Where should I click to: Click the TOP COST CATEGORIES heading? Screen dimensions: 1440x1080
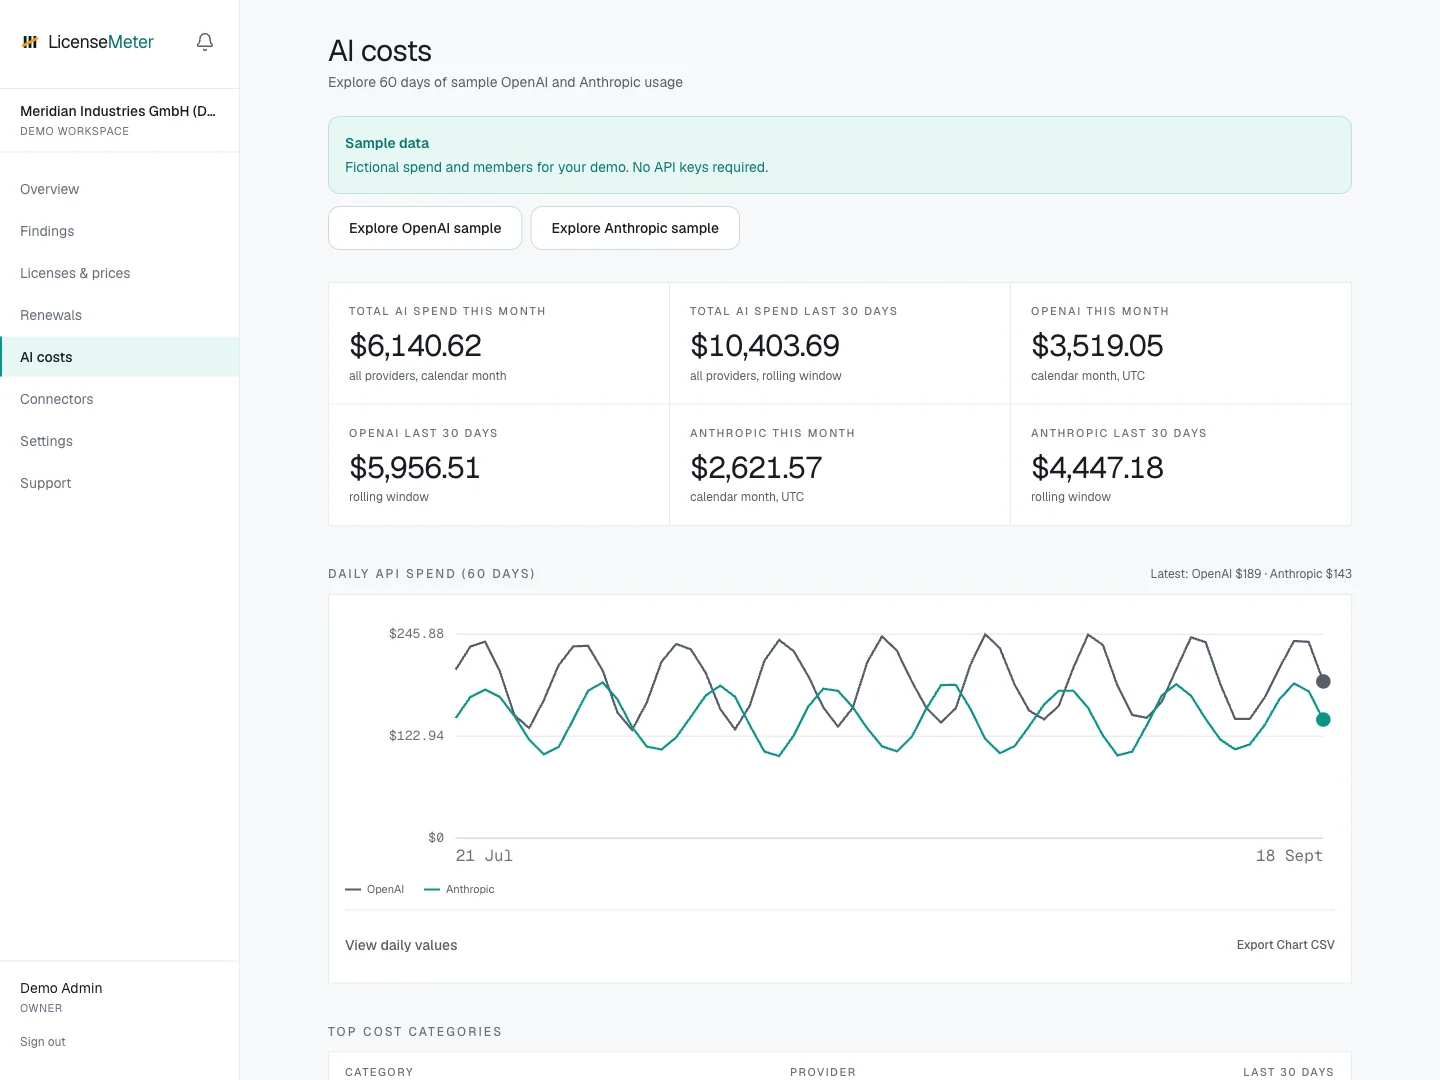tap(415, 1032)
